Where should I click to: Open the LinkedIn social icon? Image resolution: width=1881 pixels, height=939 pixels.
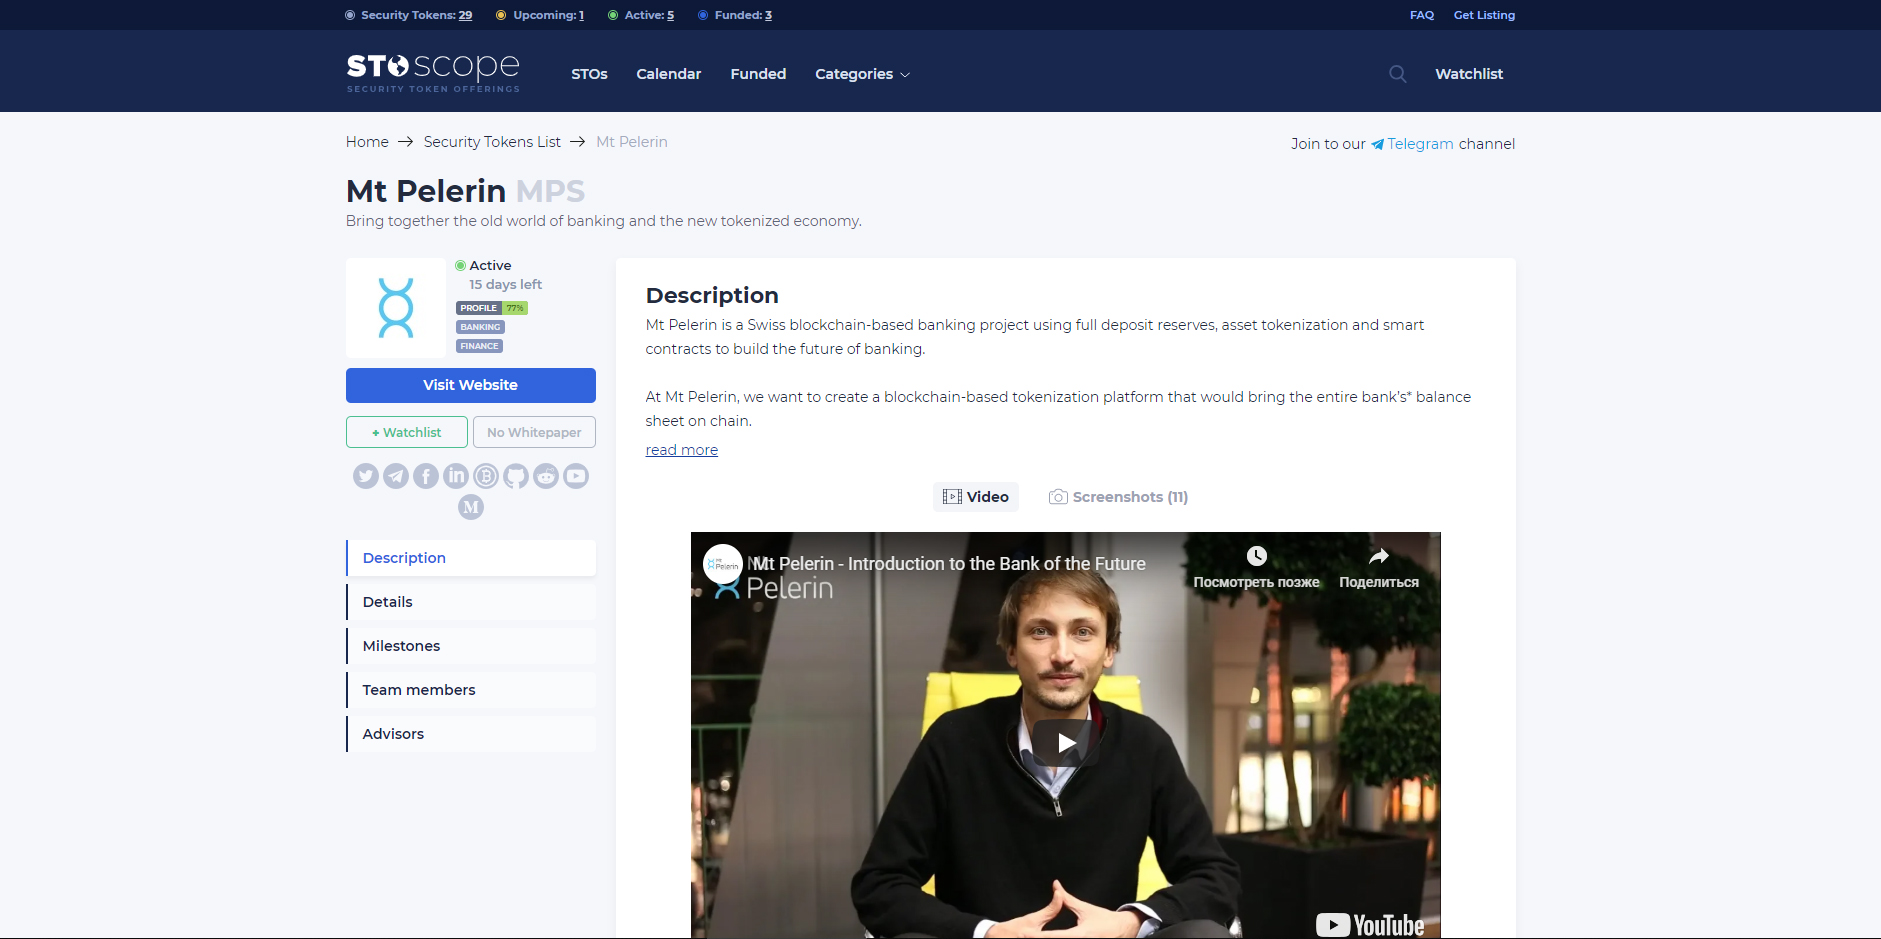456,476
